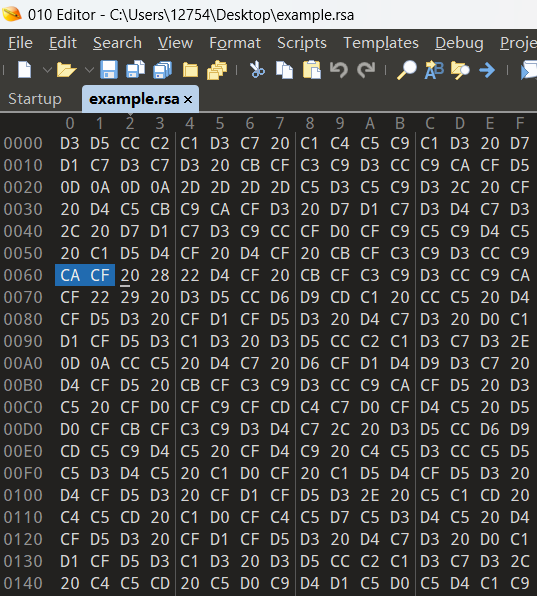Open the Format menu

[x=235, y=43]
